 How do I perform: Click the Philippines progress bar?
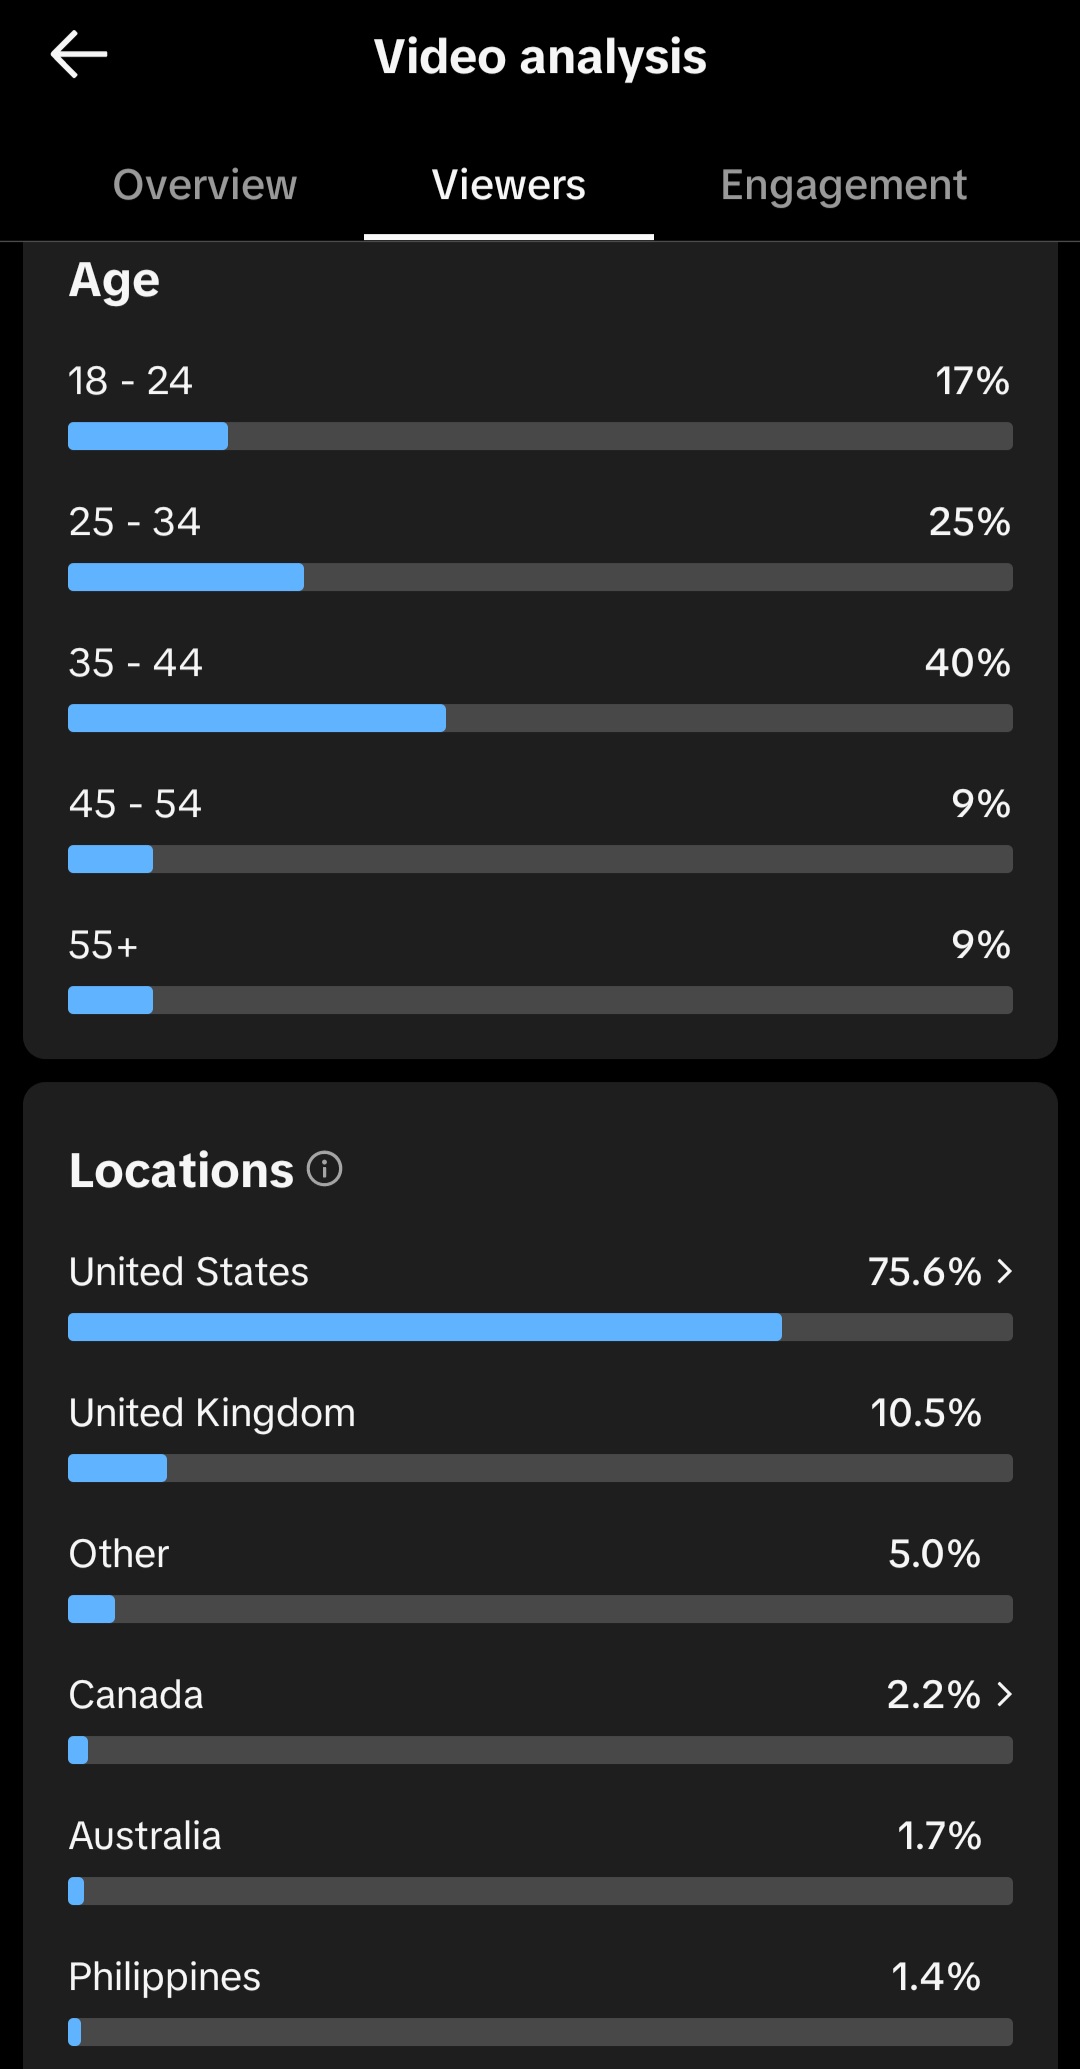540,2032
